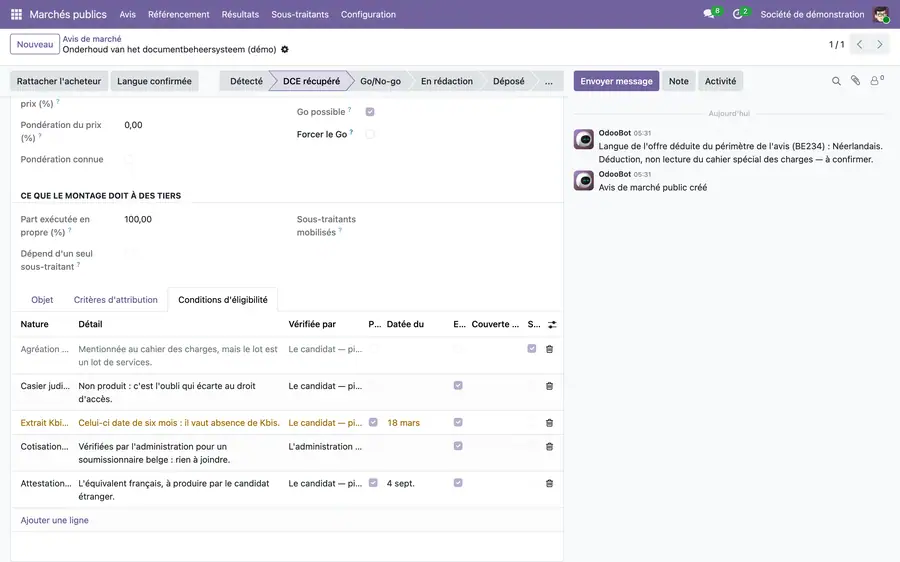Delete the Extrait Kbis row
Viewport: 900px width, 562px height.
point(549,423)
